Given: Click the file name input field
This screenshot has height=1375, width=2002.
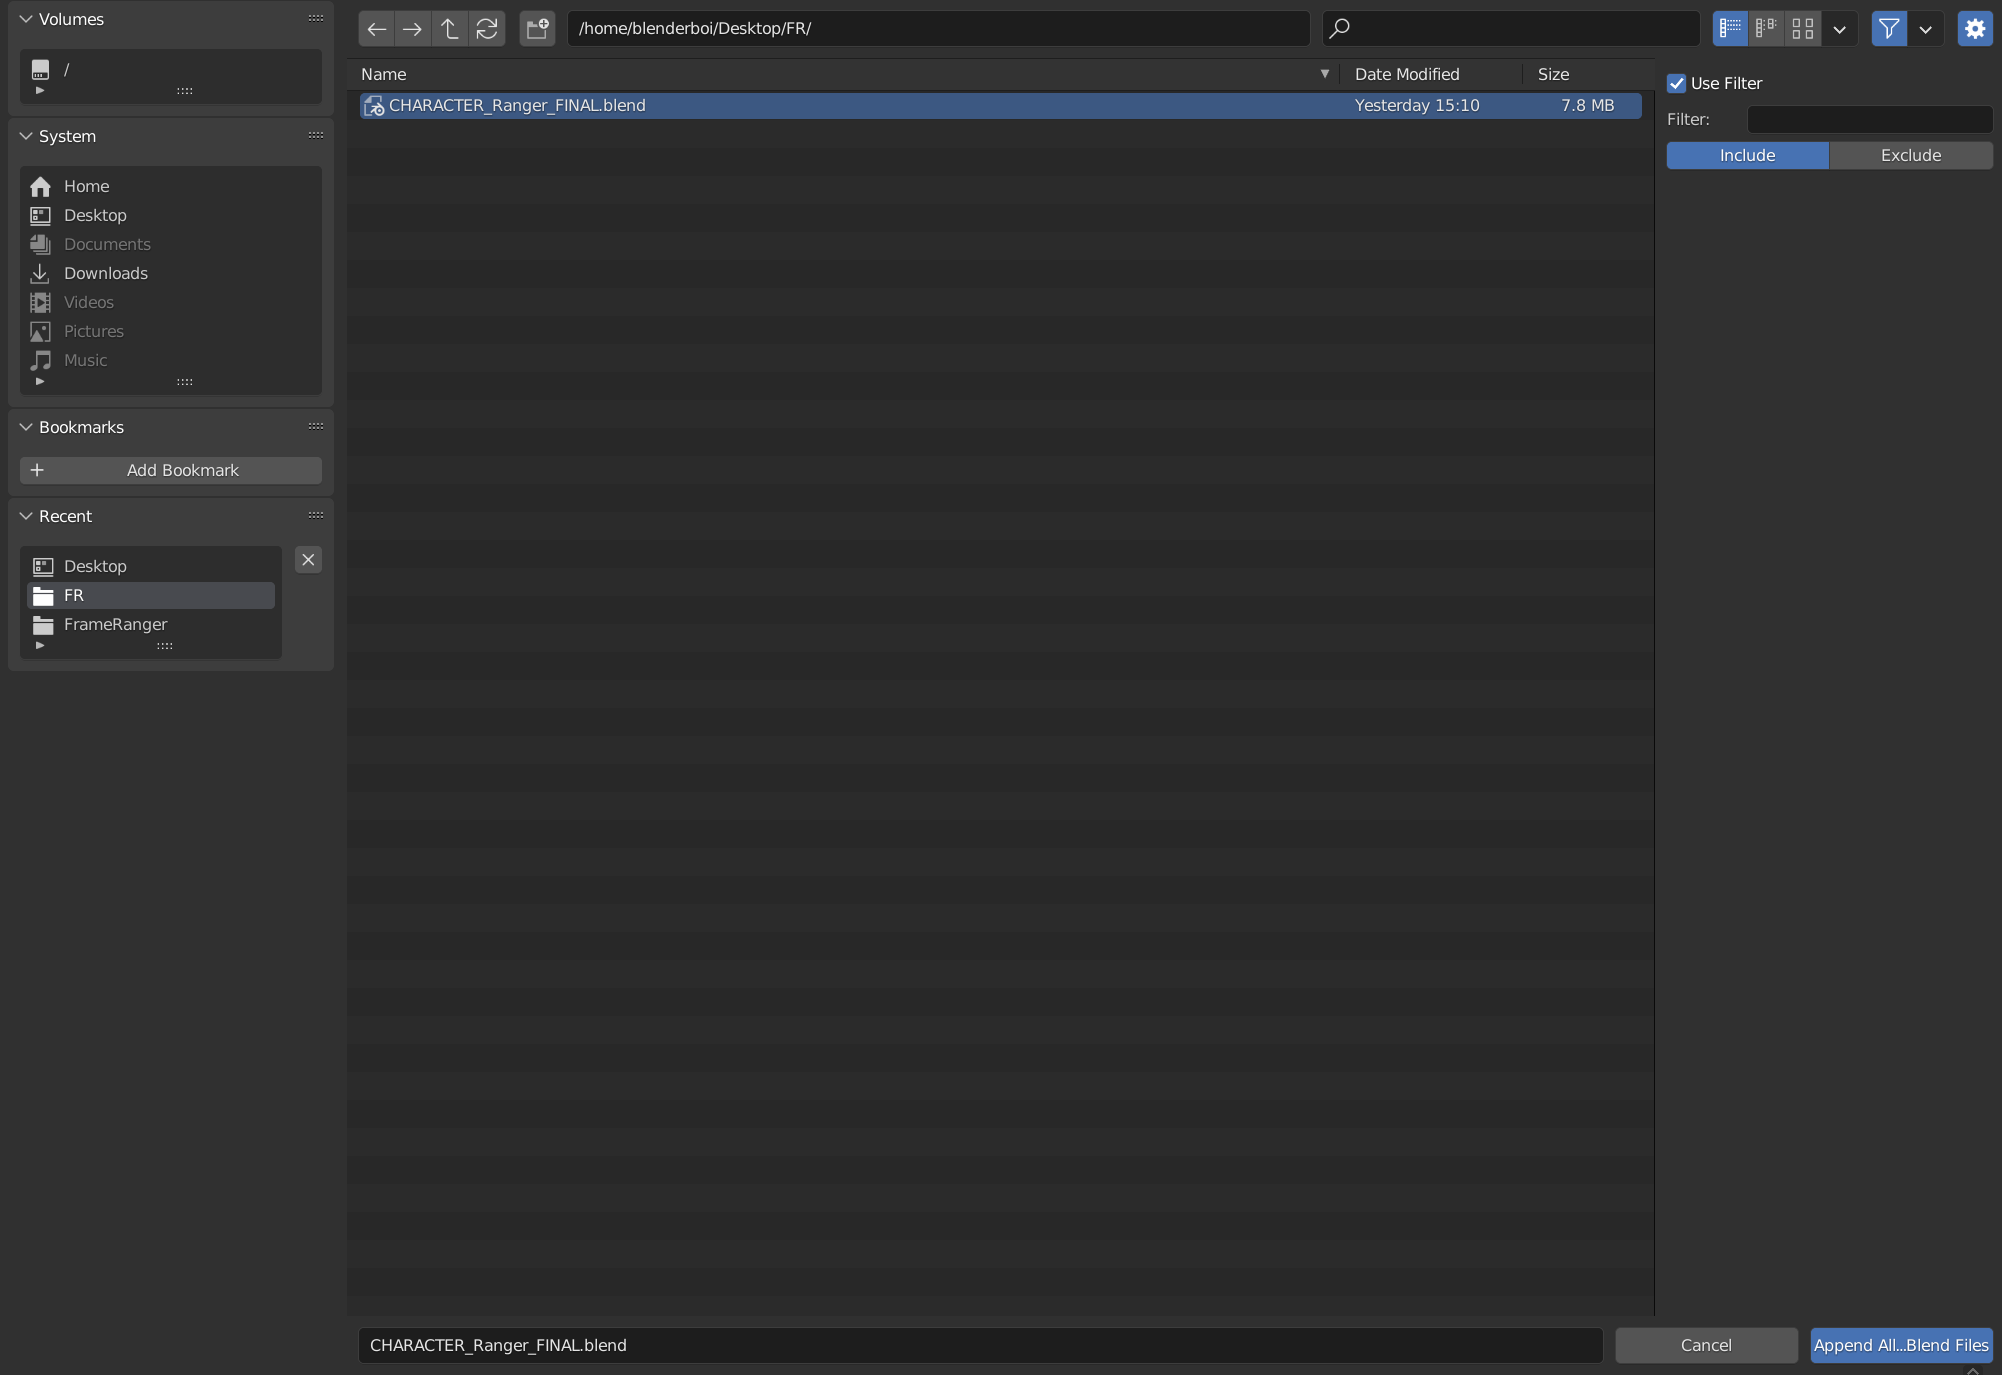Looking at the screenshot, I should coord(980,1345).
